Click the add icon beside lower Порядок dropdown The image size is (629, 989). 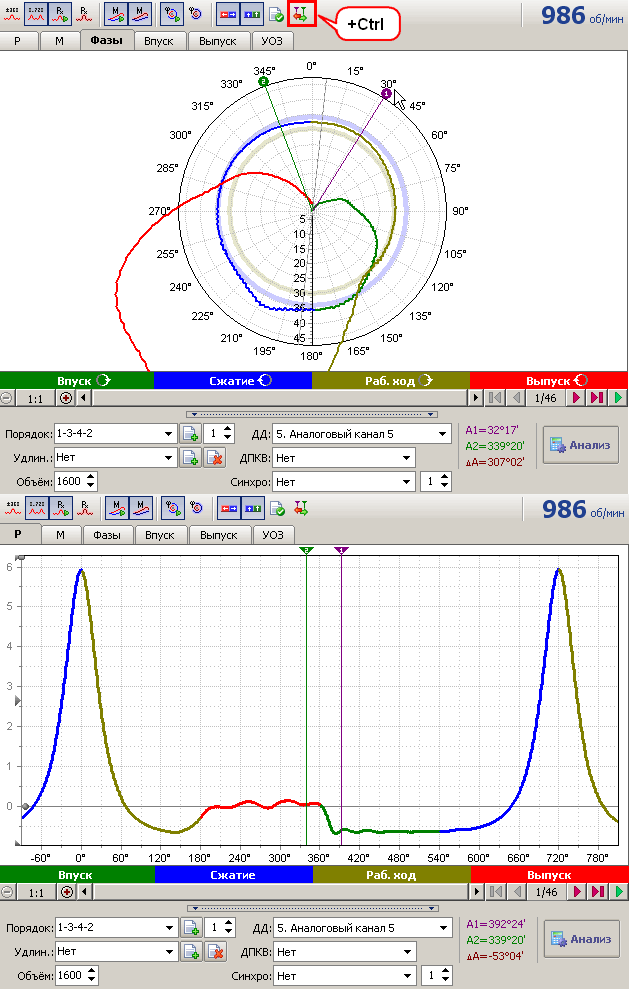coord(190,928)
